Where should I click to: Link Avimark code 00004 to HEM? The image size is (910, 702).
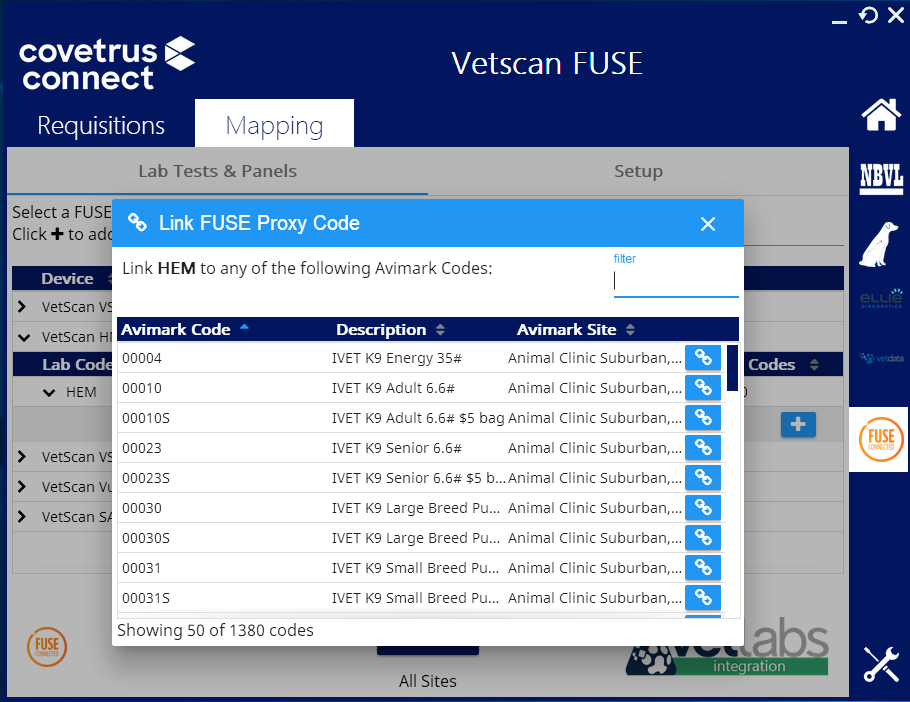(x=703, y=357)
